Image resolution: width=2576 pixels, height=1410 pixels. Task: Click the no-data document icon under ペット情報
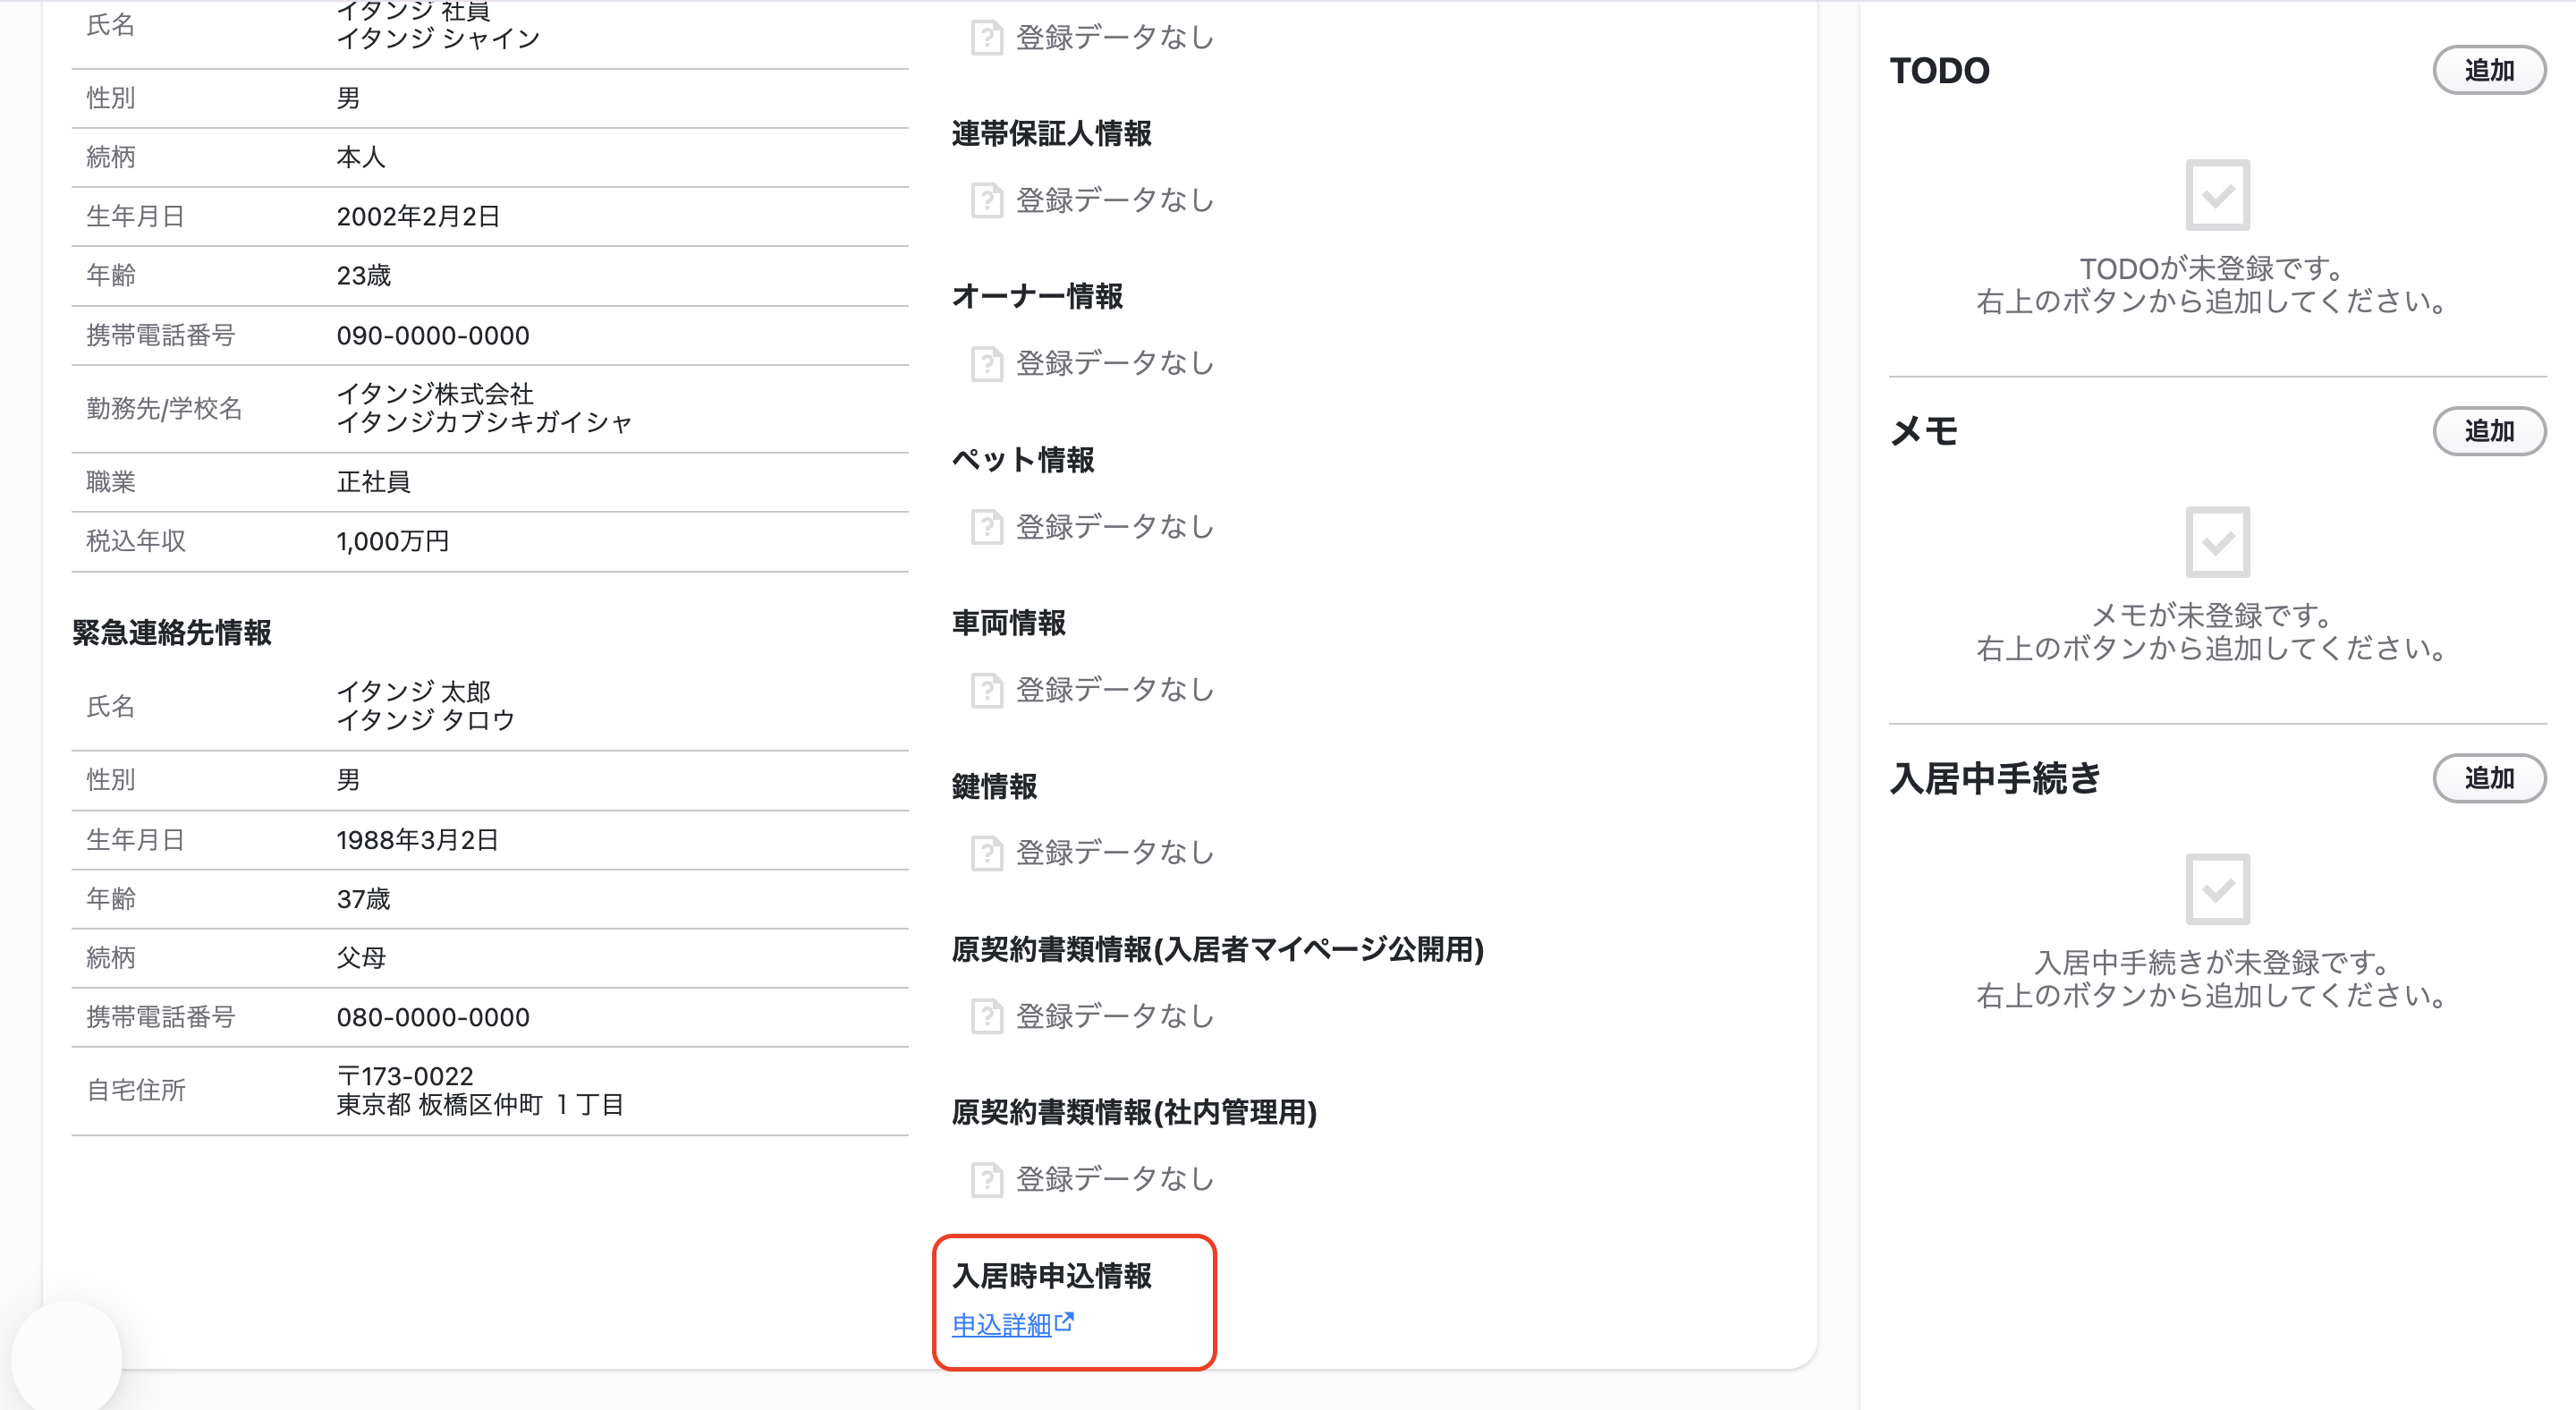coord(986,527)
